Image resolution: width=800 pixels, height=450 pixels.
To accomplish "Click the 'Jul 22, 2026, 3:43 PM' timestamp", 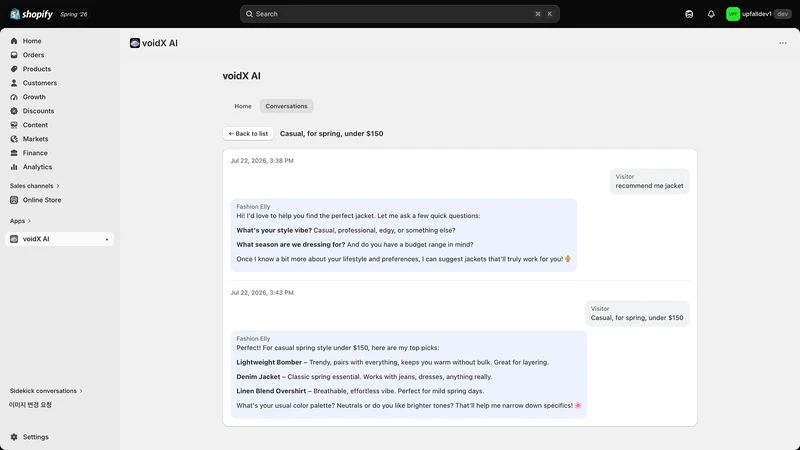I will click(262, 292).
